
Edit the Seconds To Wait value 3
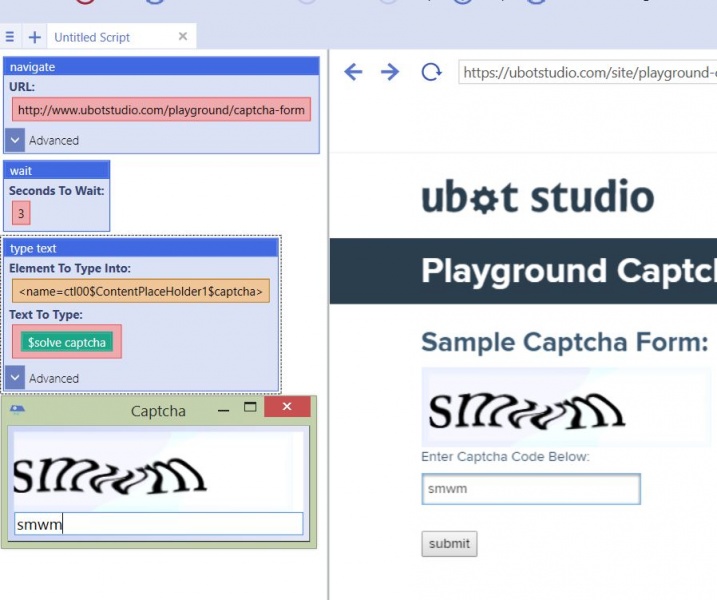pos(21,213)
